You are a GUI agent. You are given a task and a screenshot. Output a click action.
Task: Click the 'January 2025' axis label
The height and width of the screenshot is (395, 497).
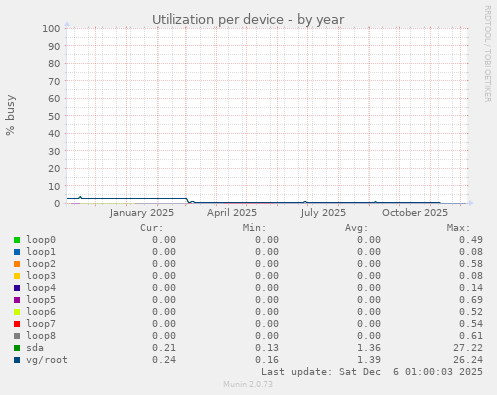point(142,213)
